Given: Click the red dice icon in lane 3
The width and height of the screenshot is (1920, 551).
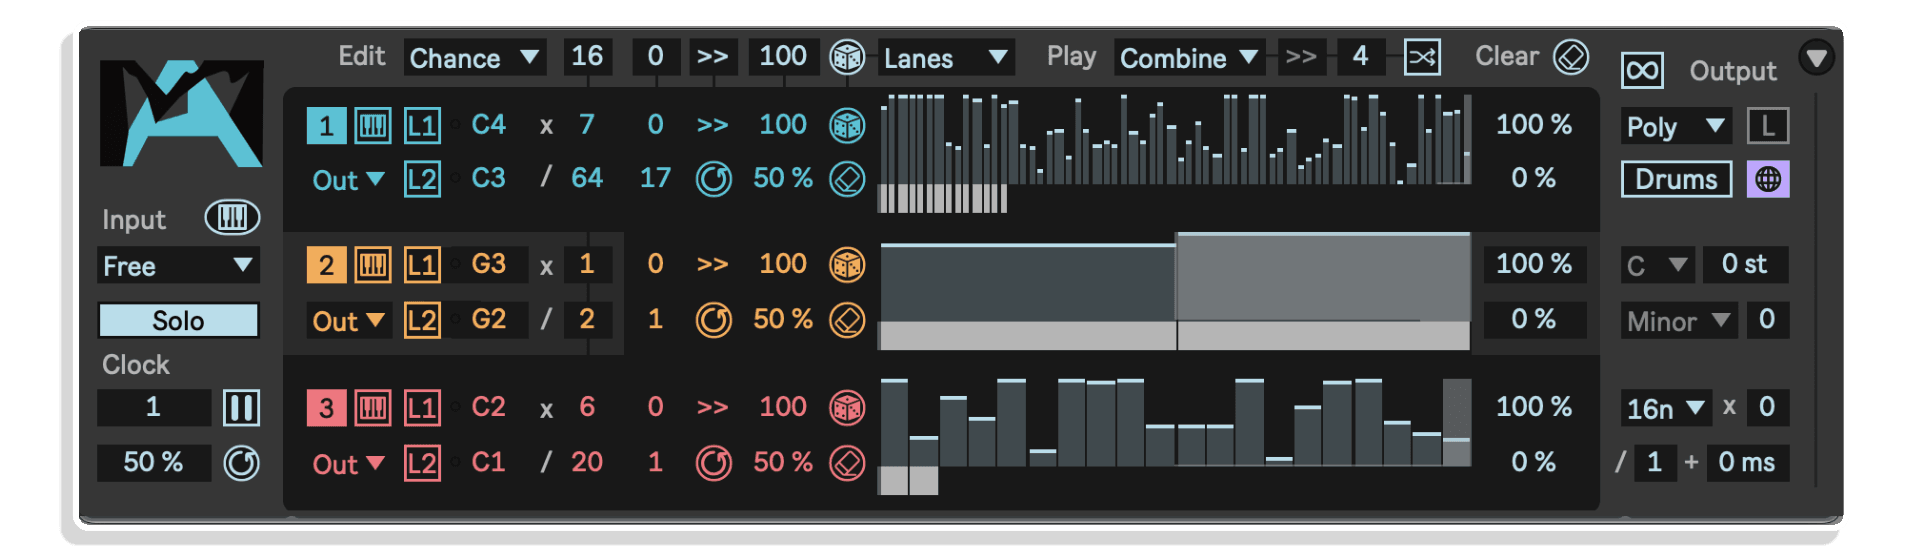Looking at the screenshot, I should pos(847,407).
